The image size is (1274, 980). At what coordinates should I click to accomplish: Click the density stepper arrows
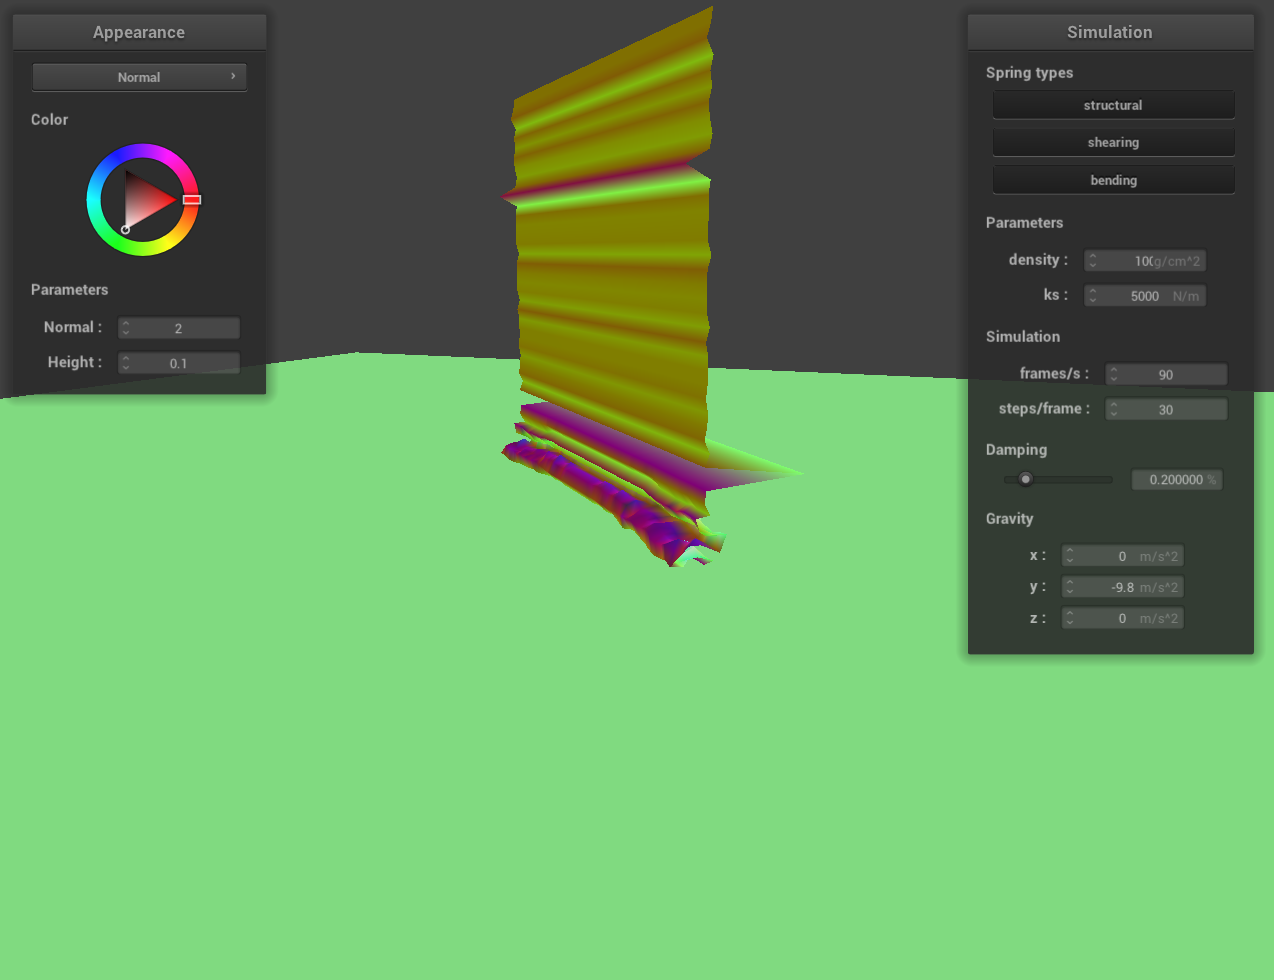(1093, 261)
